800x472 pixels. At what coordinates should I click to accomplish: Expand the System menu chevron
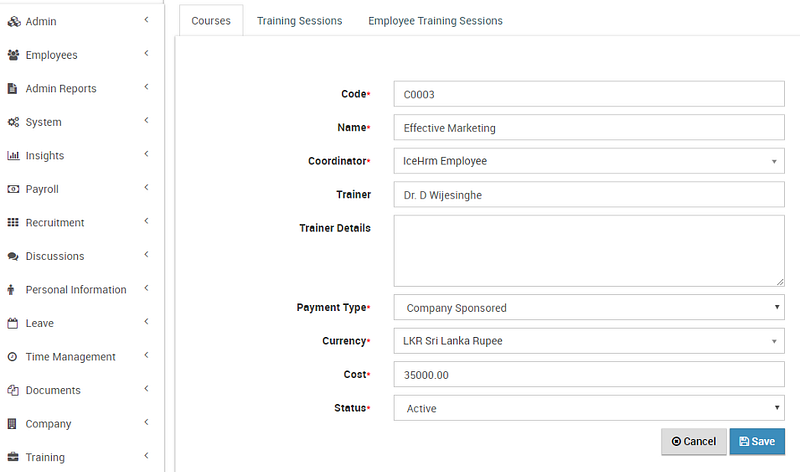[x=146, y=120]
